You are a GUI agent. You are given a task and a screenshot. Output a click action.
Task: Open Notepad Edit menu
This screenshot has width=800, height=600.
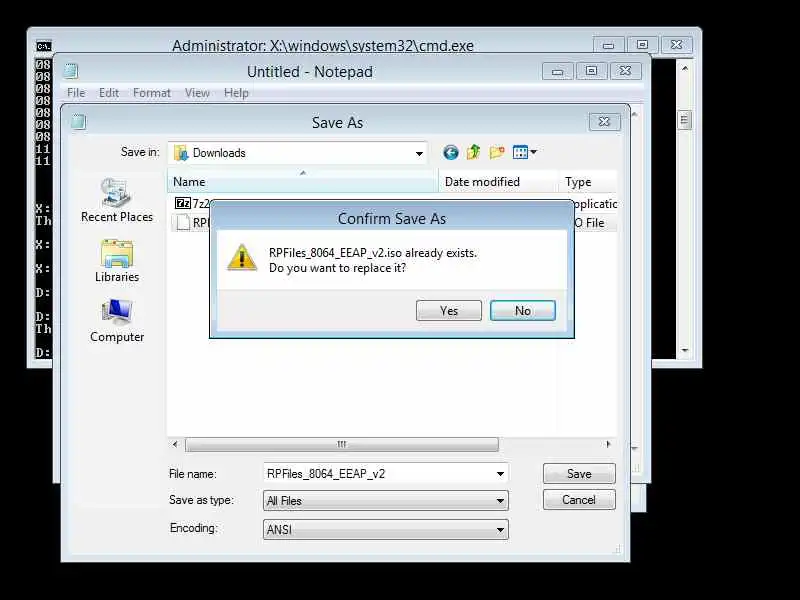pos(109,93)
